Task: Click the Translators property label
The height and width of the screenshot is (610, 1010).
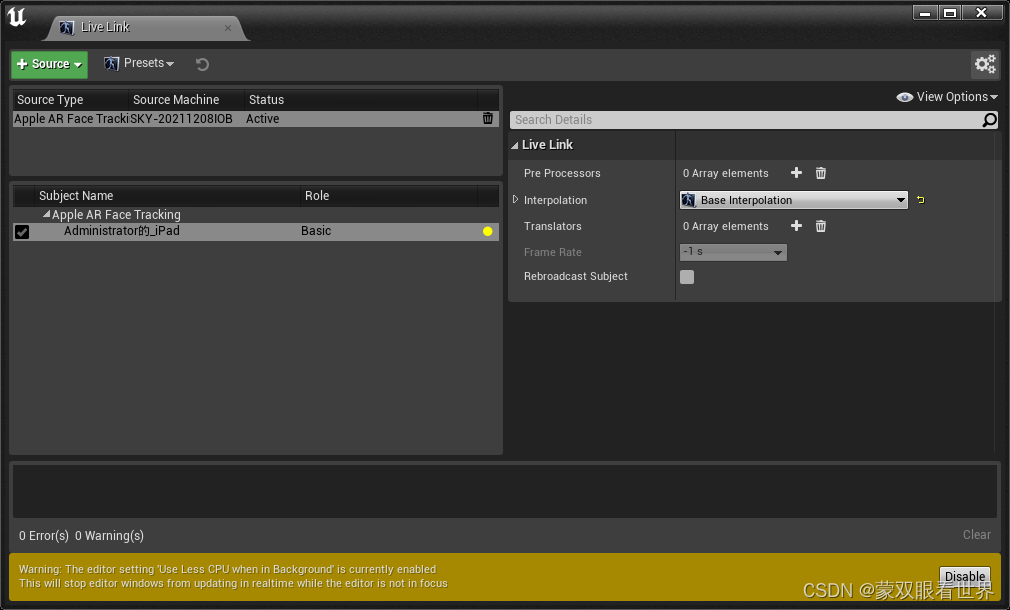Action: 553,226
